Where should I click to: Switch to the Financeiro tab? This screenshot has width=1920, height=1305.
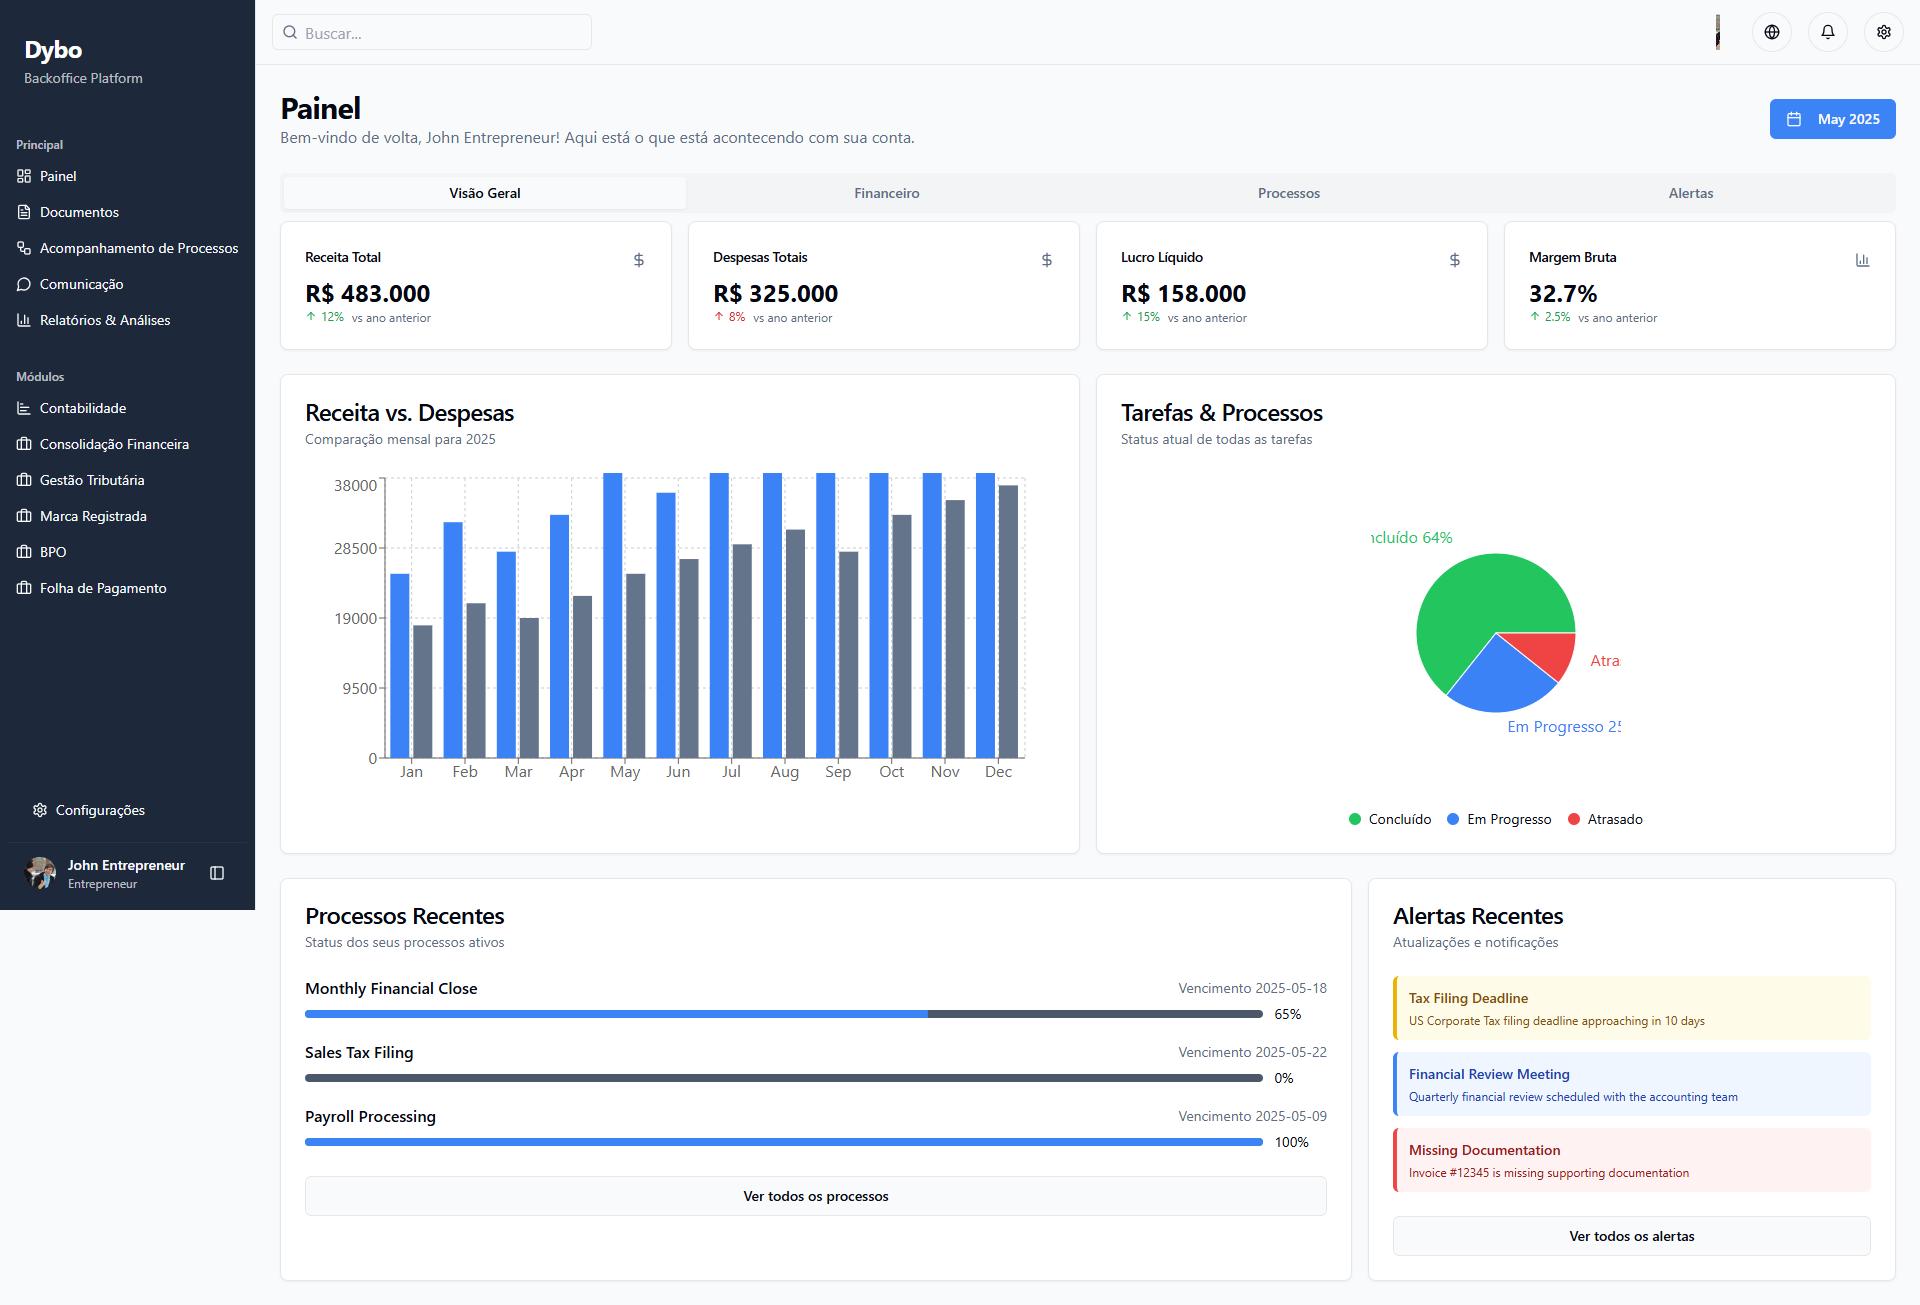click(887, 193)
